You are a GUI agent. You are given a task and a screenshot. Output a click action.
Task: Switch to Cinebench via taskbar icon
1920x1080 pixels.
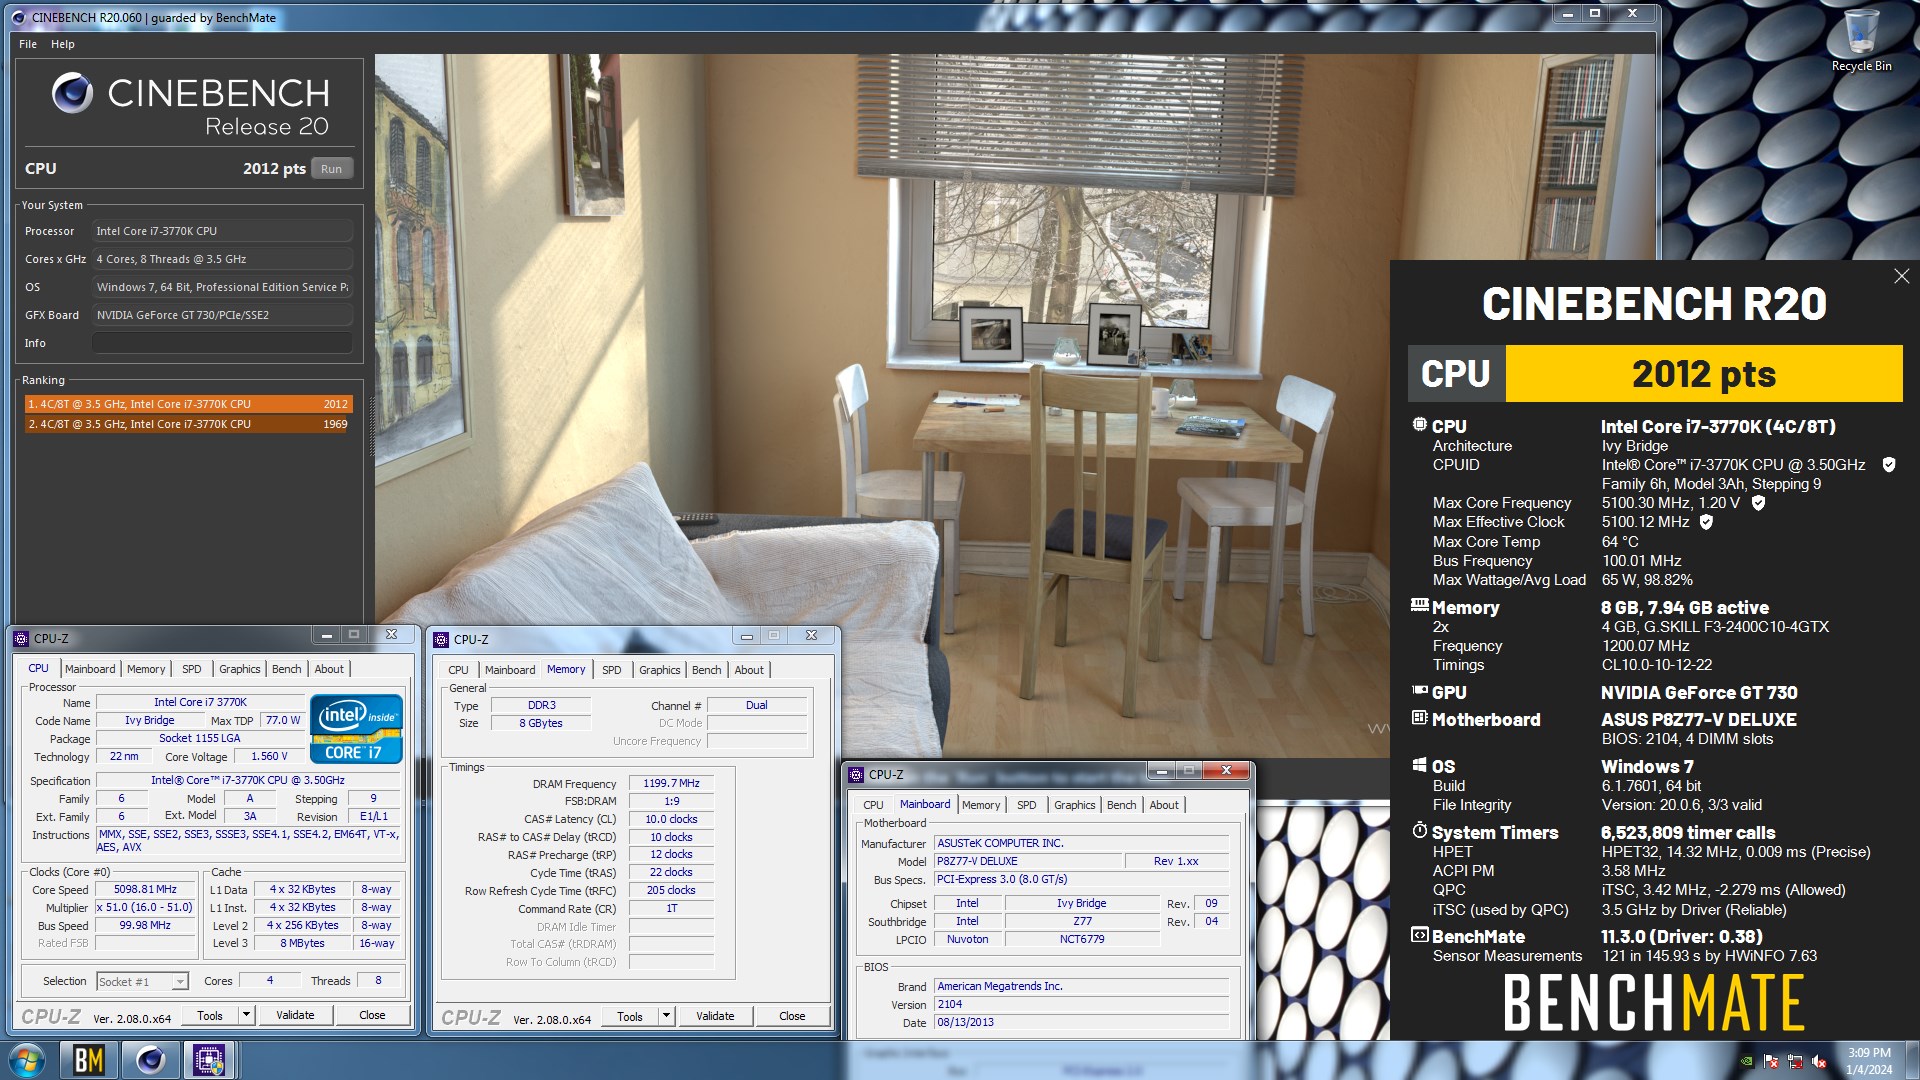(150, 1060)
